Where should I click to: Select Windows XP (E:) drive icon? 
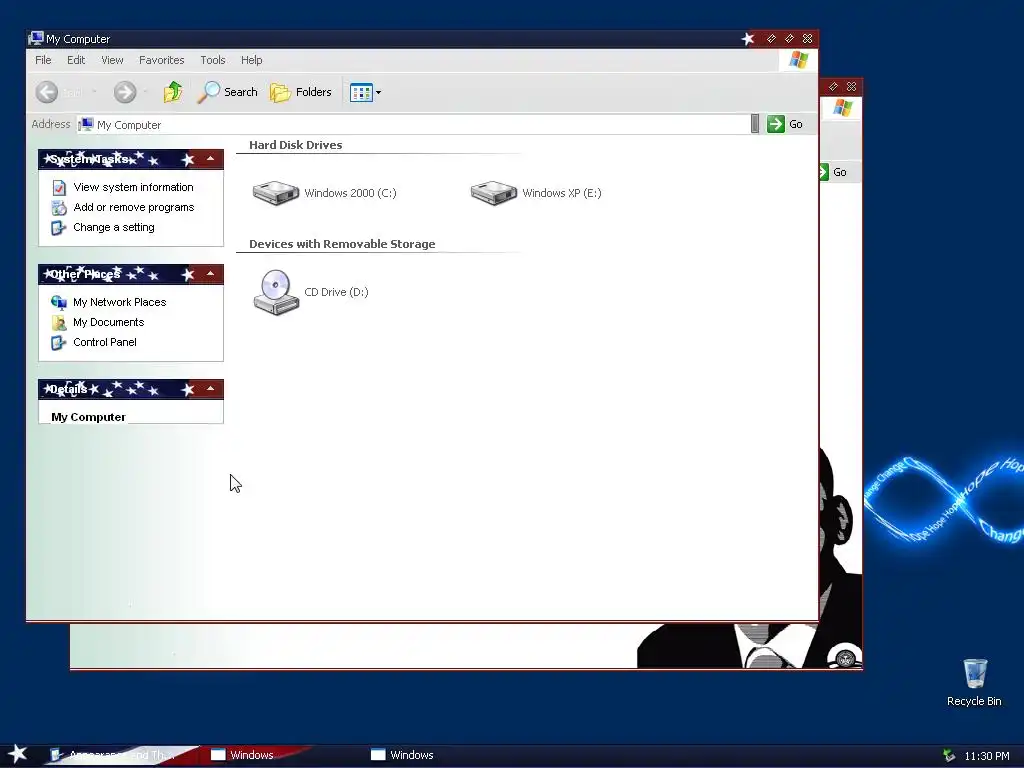(494, 193)
